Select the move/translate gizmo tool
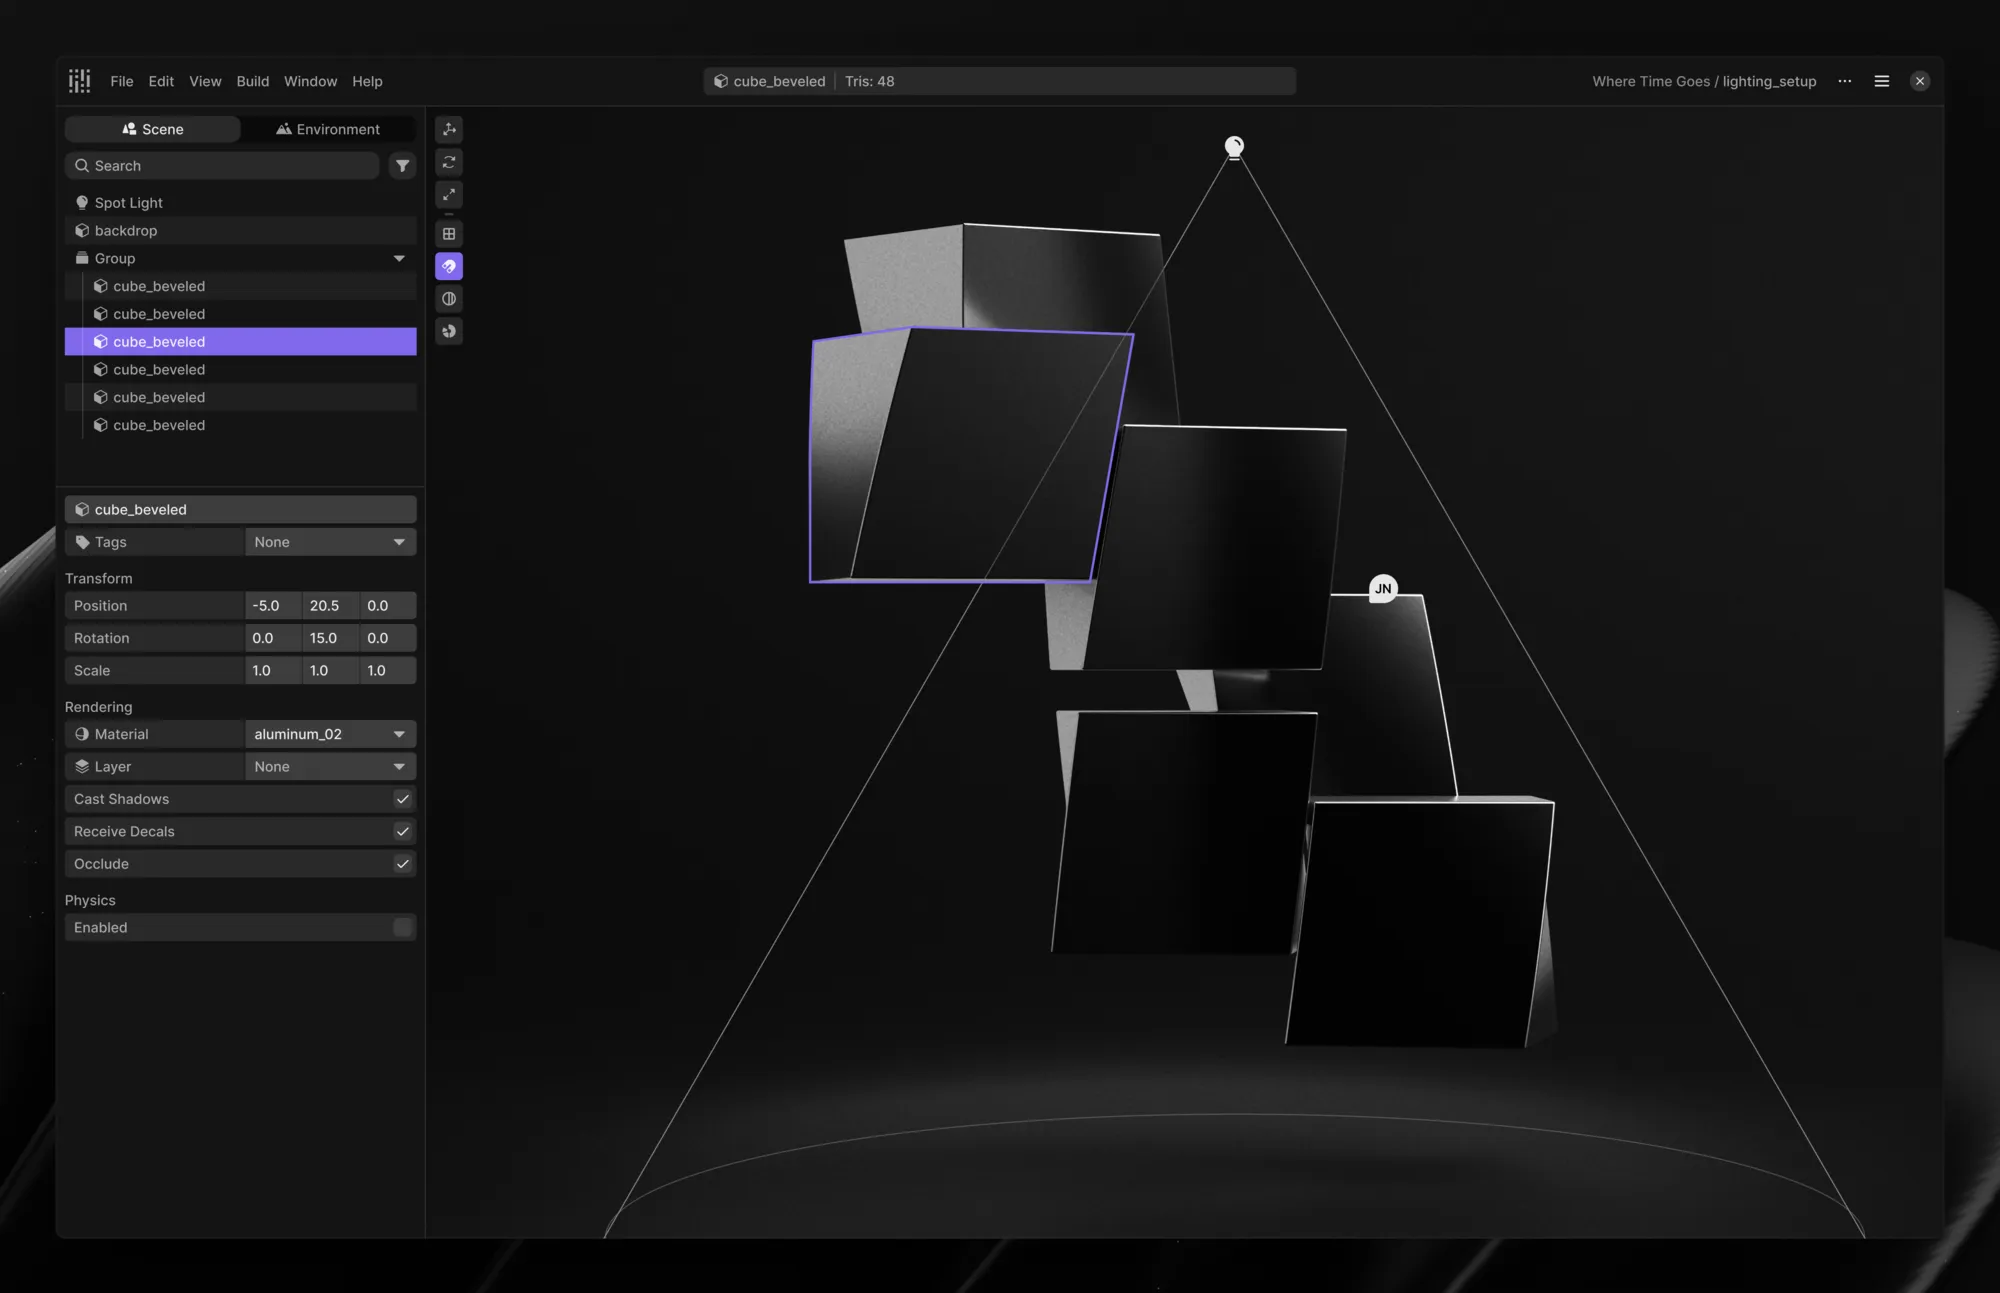Viewport: 2000px width, 1293px height. pos(449,129)
